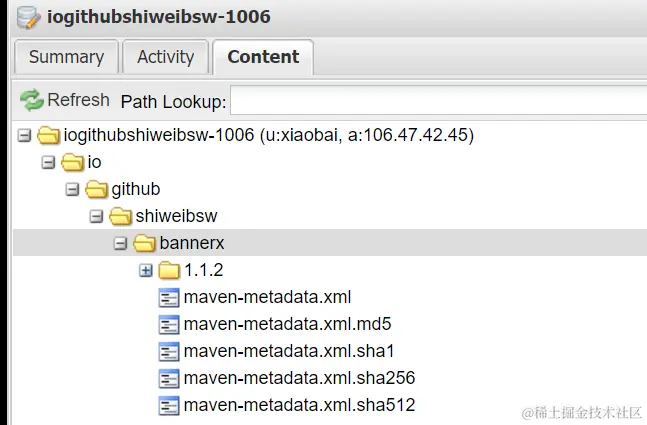
Task: Expand the 1.1.2 folder node
Action: 145,270
